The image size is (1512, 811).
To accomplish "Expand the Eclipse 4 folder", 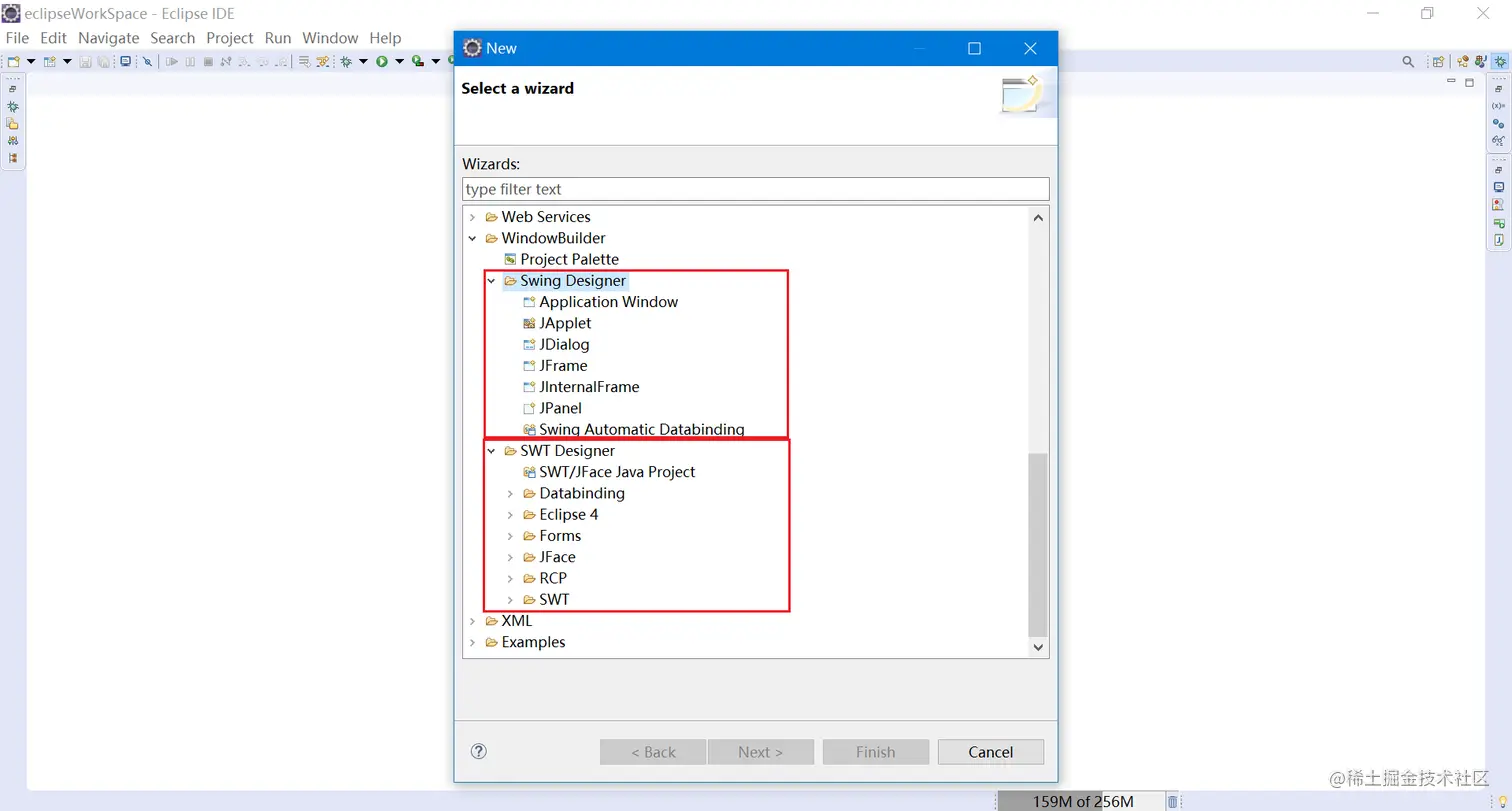I will (510, 515).
